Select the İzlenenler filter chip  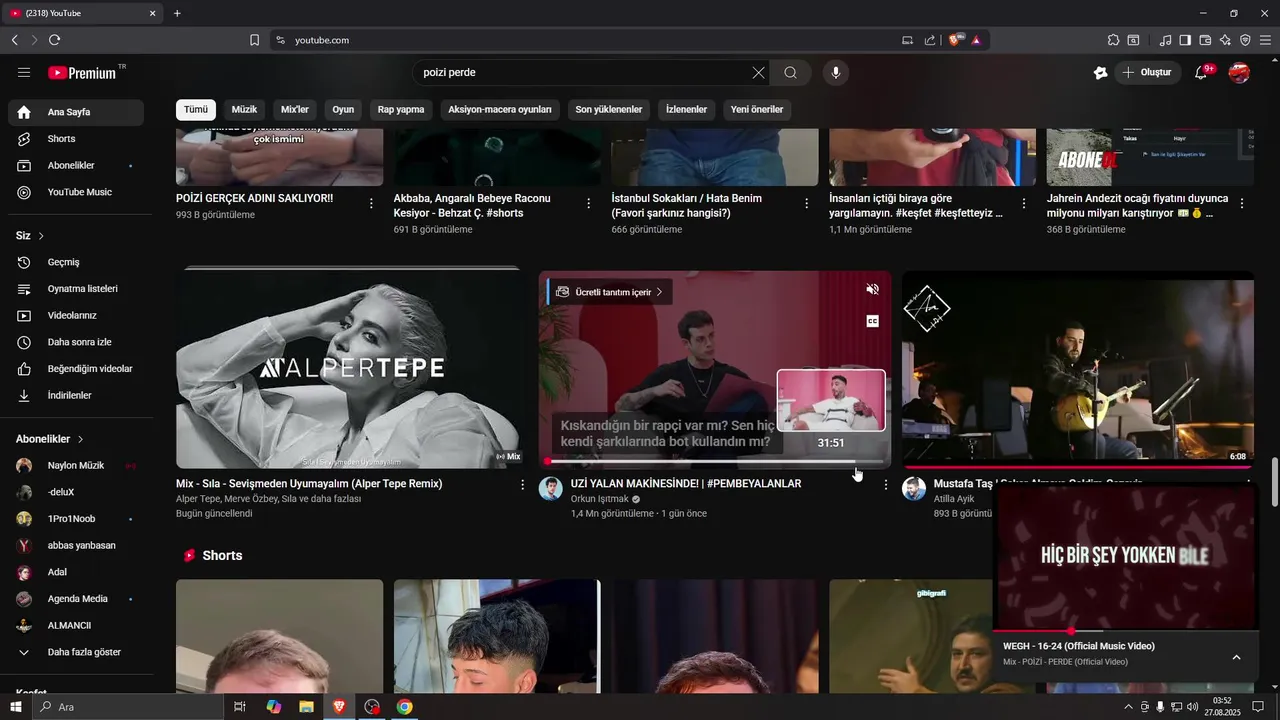point(686,109)
